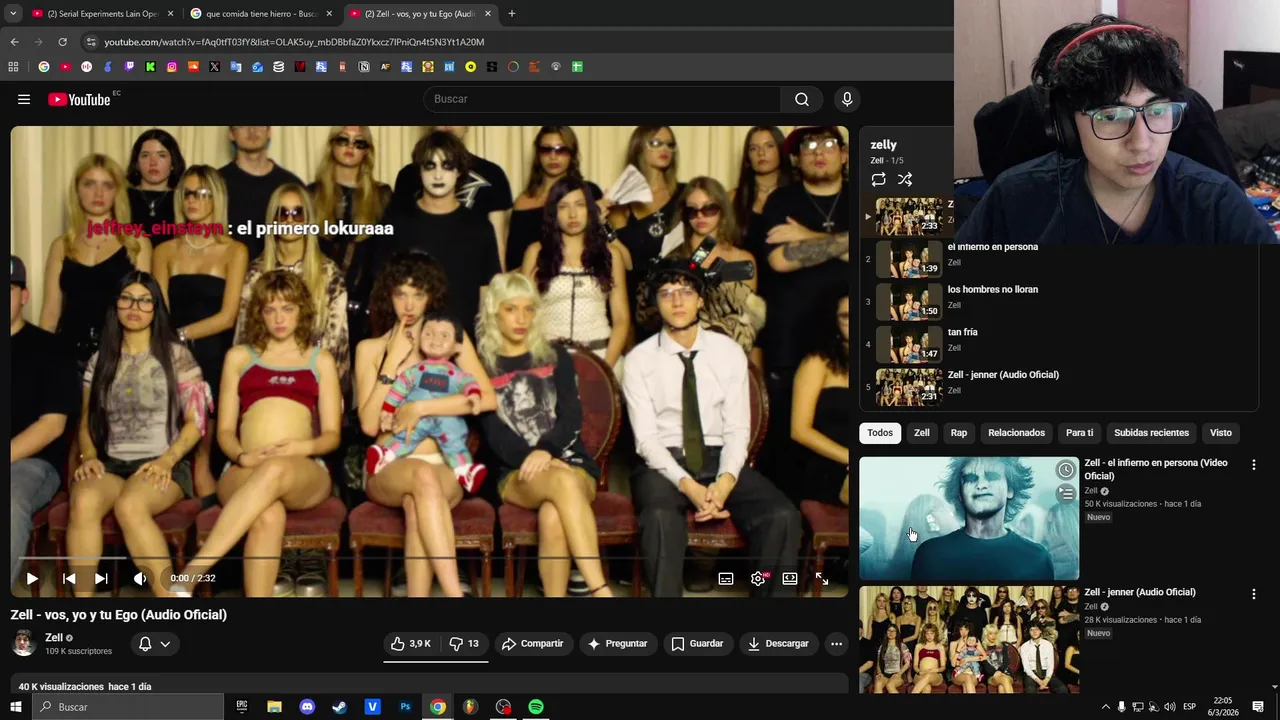This screenshot has height=720, width=1280.
Task: Open recommended el infierno en persona thumbnail
Action: (x=969, y=518)
